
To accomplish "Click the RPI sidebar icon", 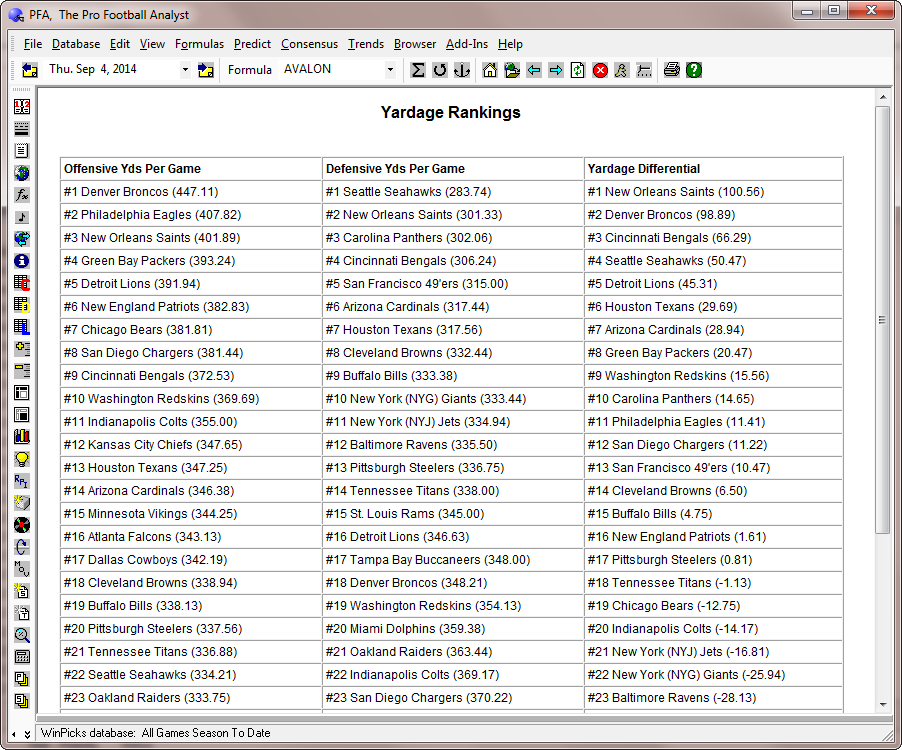I will [x=22, y=481].
